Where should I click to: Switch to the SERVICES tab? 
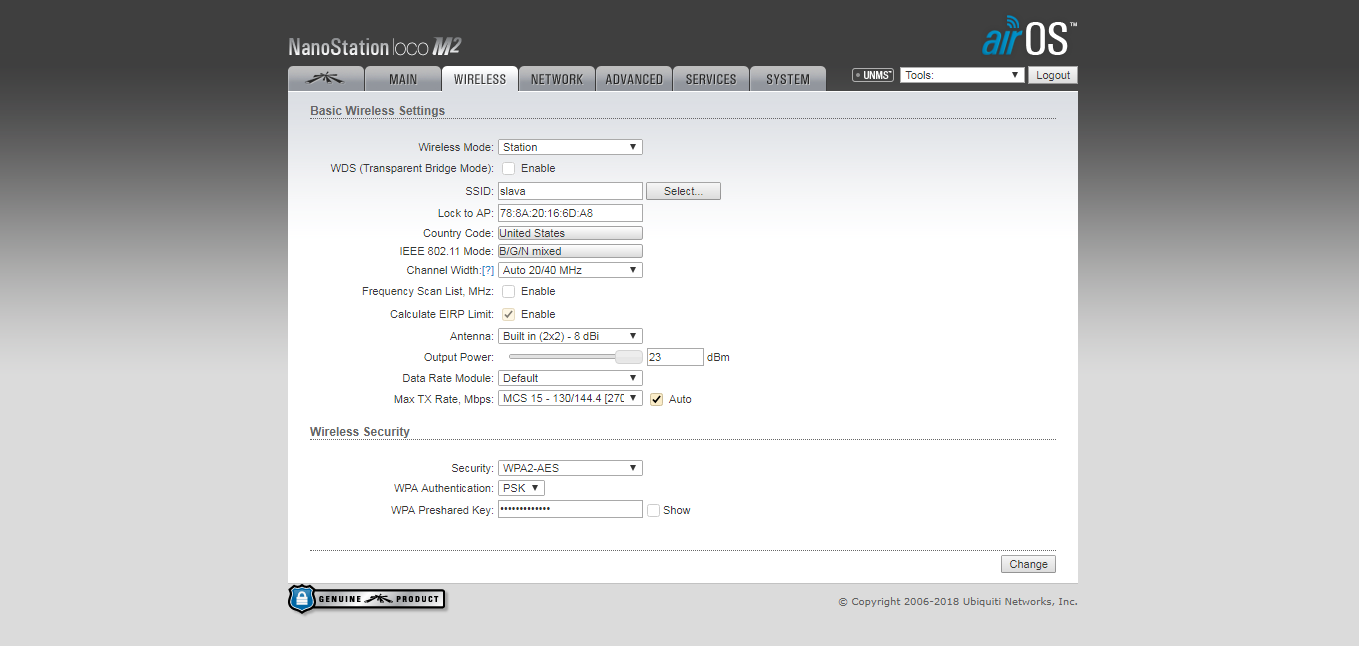pos(711,79)
